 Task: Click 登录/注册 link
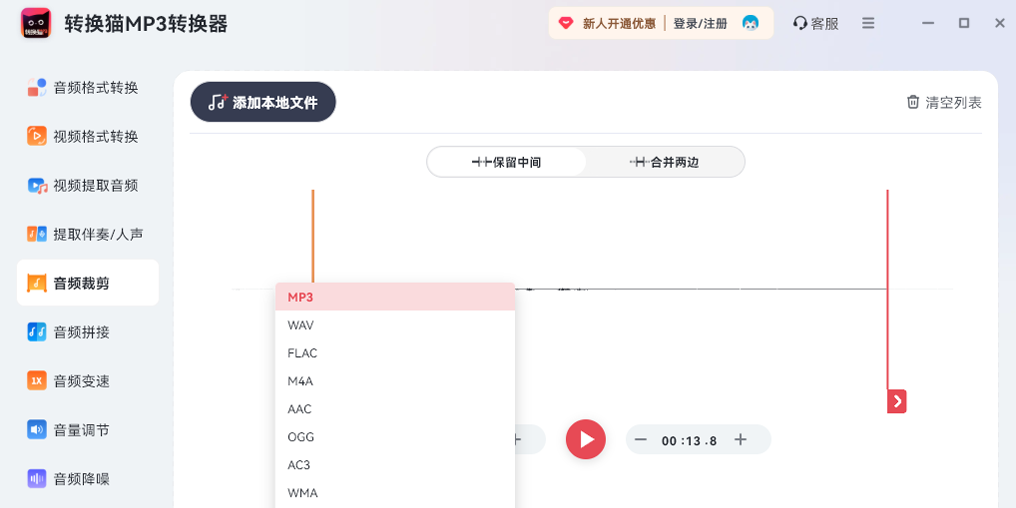click(x=700, y=23)
